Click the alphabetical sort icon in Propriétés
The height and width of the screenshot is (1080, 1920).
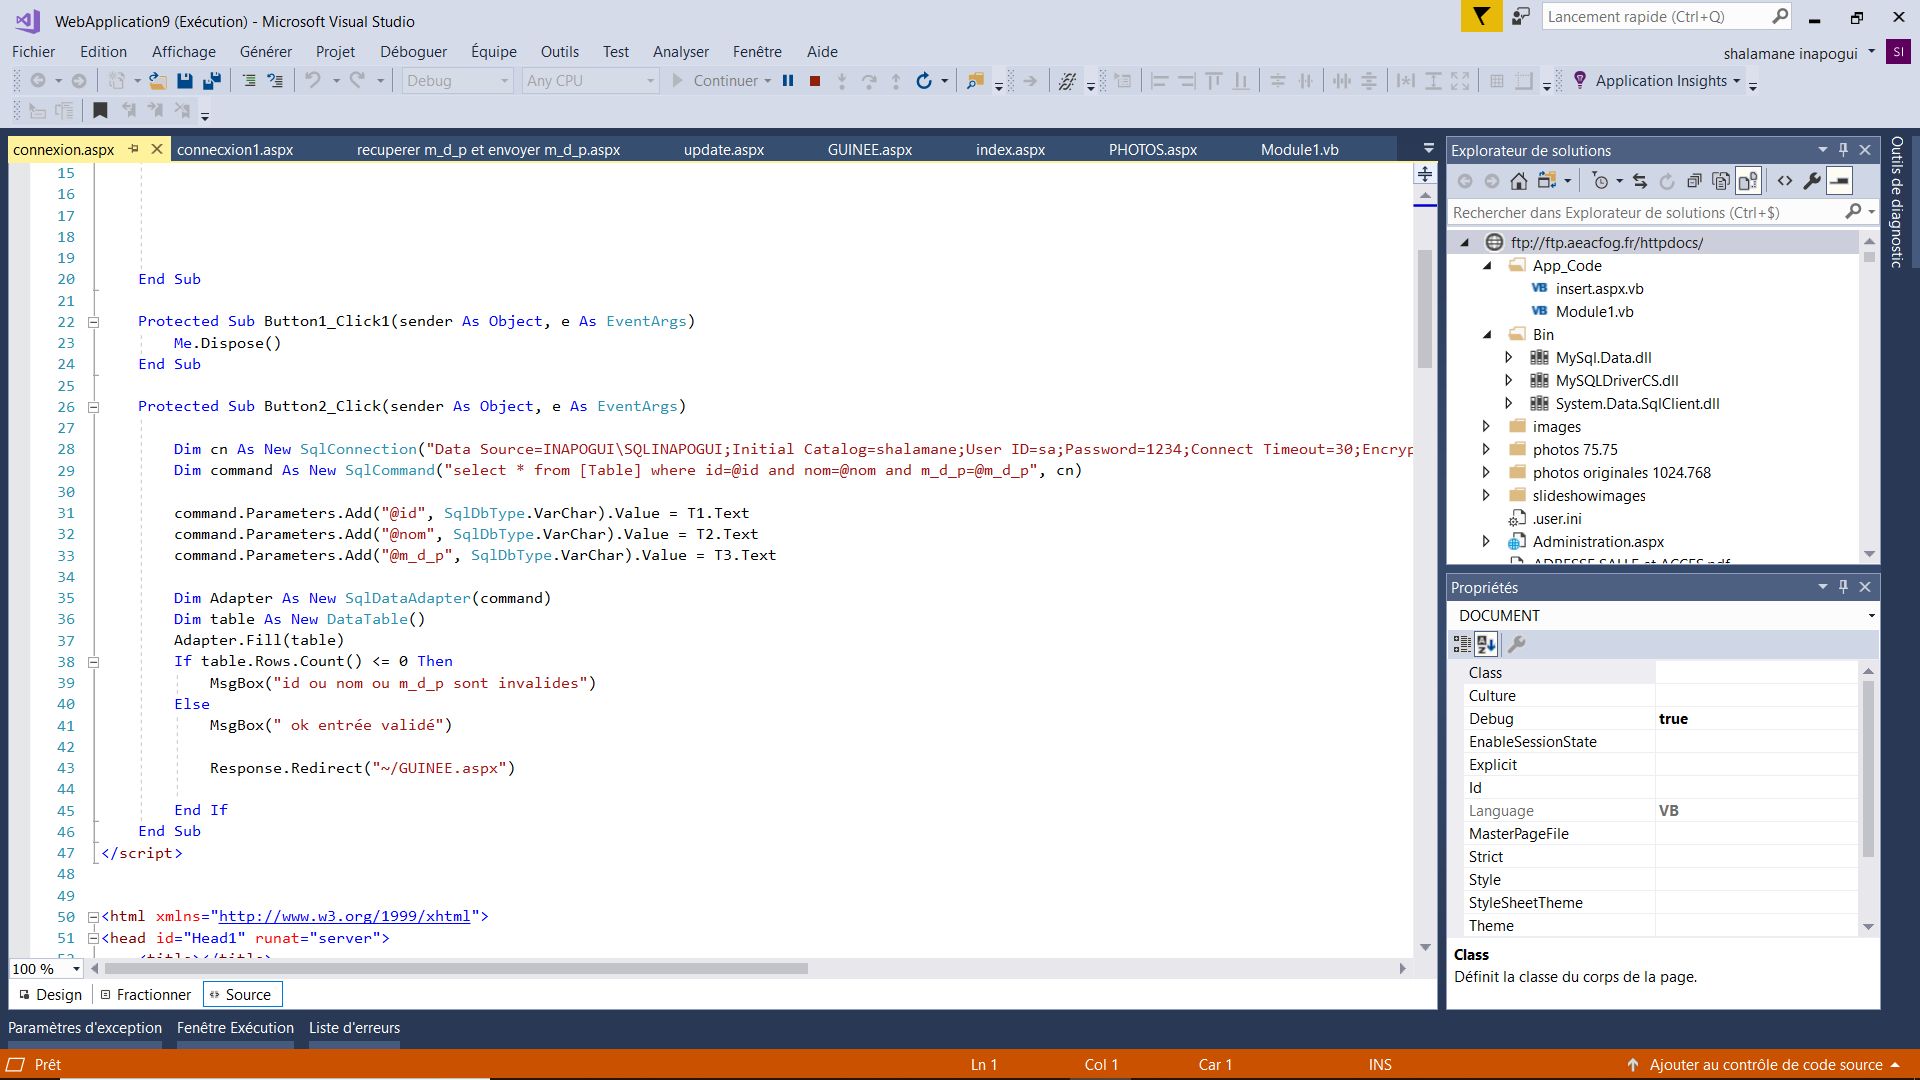point(1486,644)
